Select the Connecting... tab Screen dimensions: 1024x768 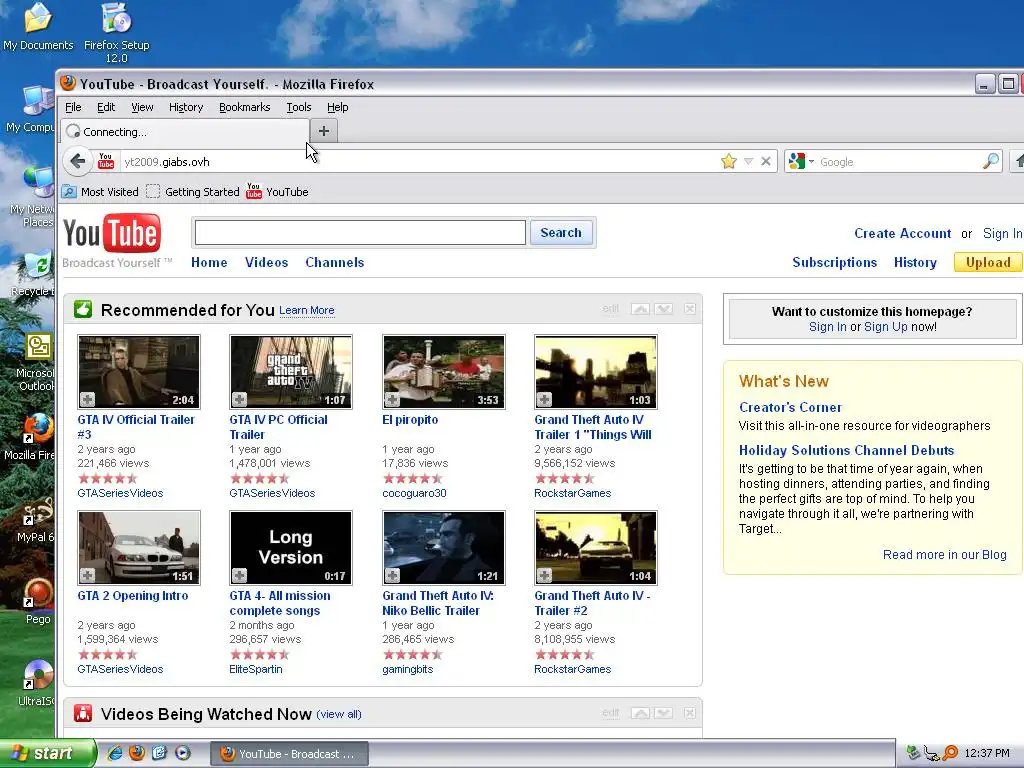[x=185, y=131]
